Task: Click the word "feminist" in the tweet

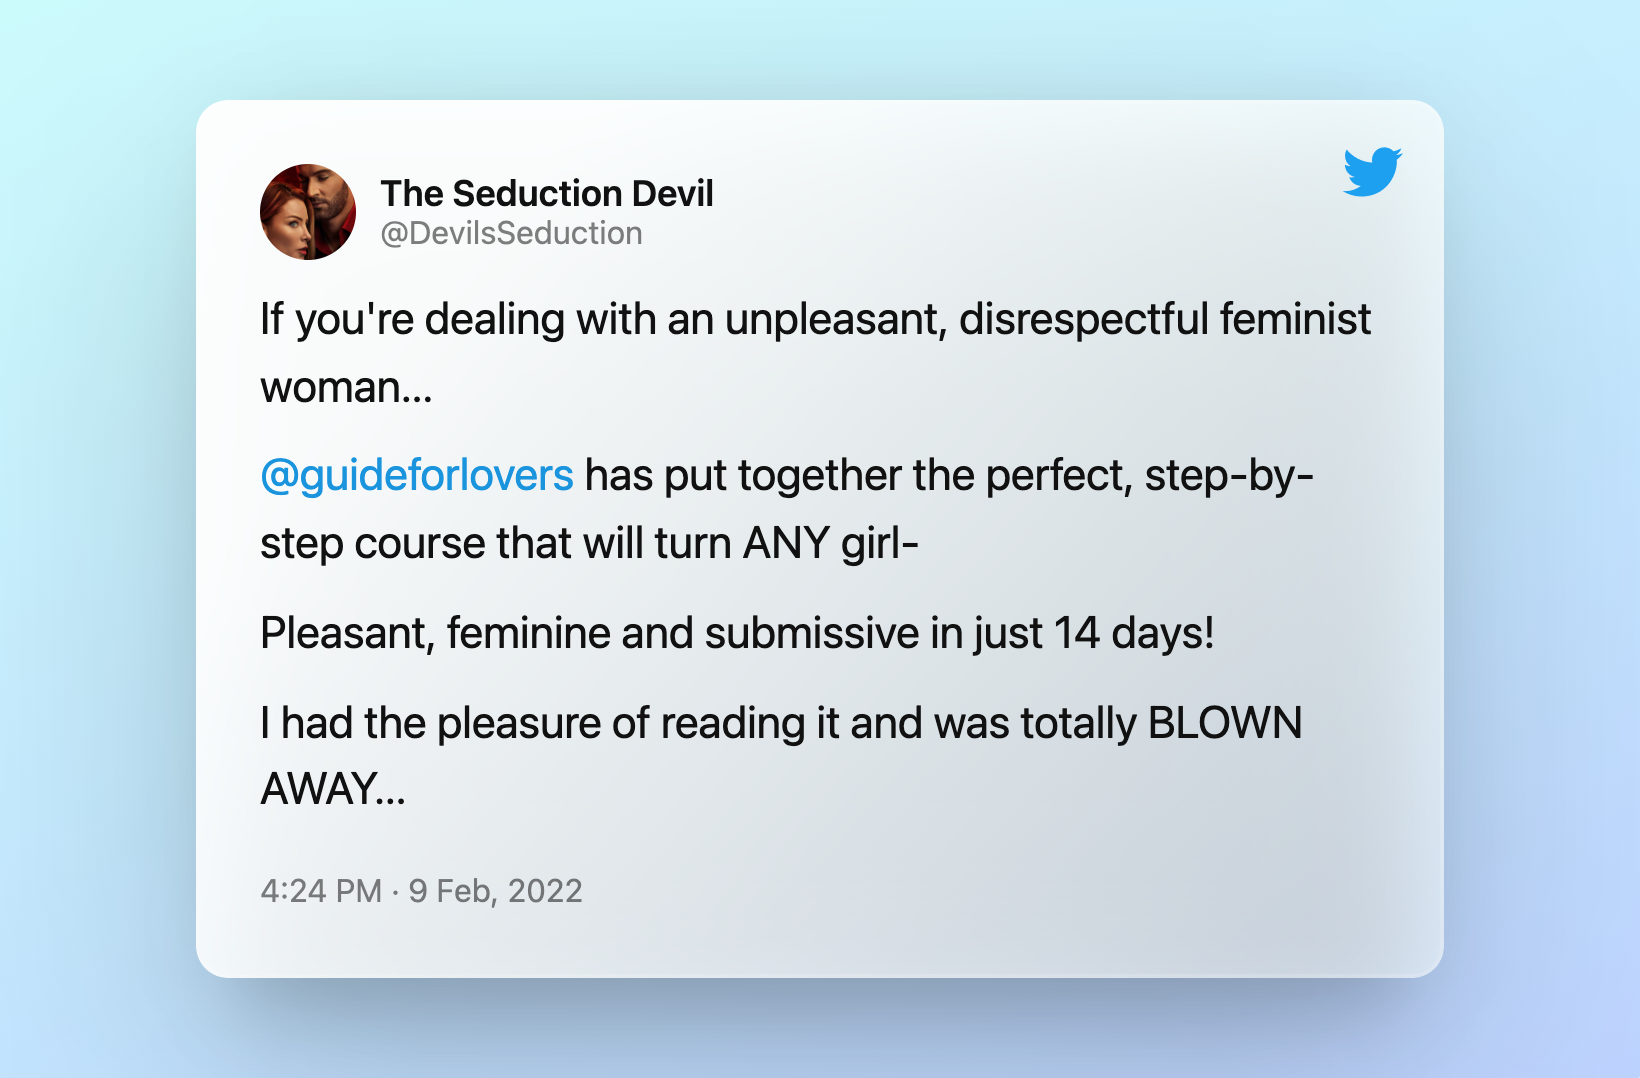Action: (x=1295, y=320)
